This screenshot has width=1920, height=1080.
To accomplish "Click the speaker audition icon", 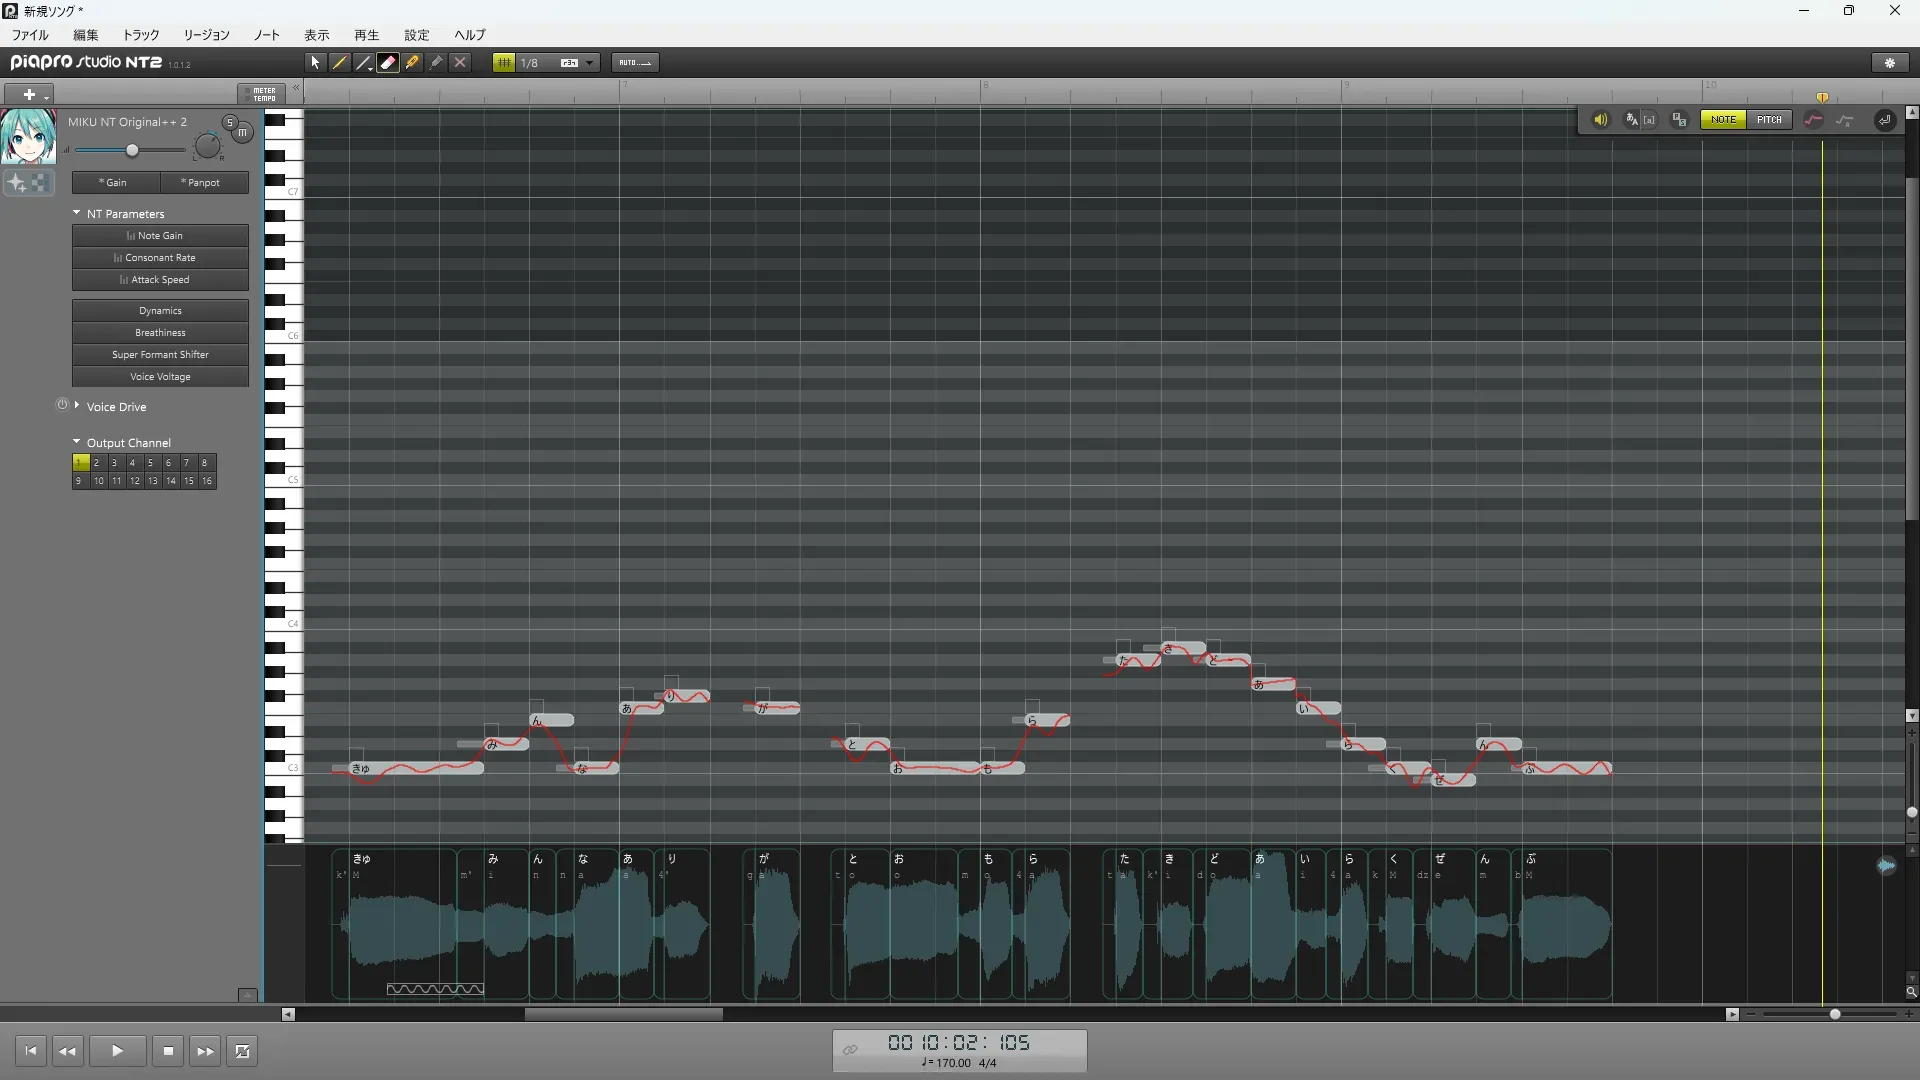I will (1600, 120).
